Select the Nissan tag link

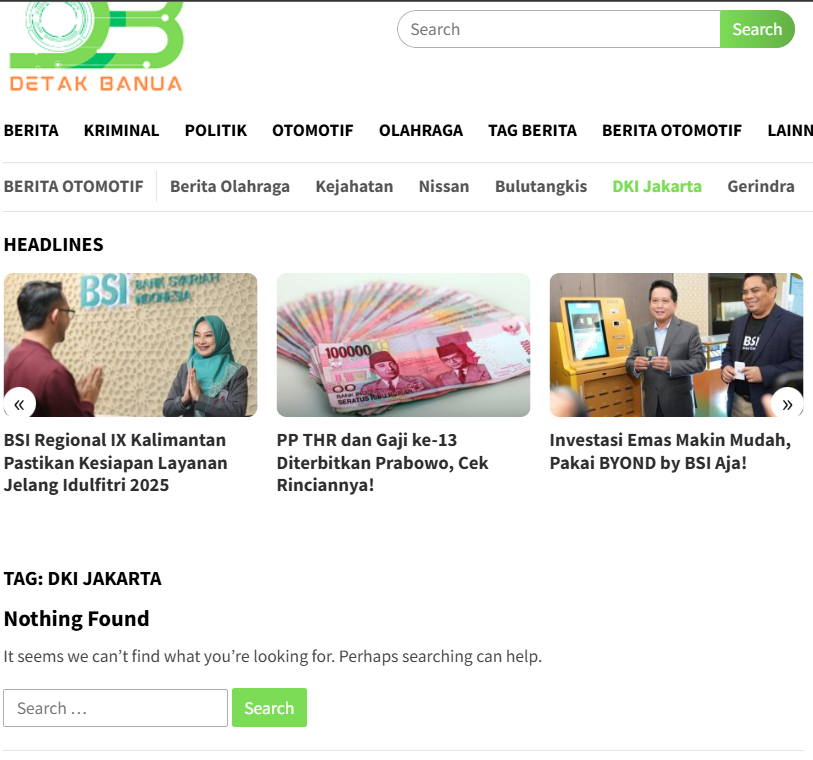(444, 186)
